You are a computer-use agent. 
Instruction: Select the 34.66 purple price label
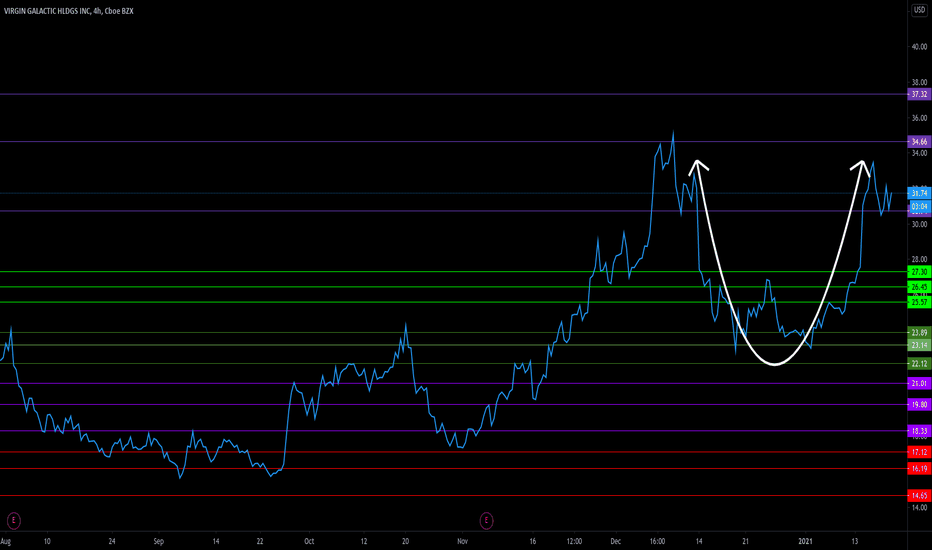[919, 142]
